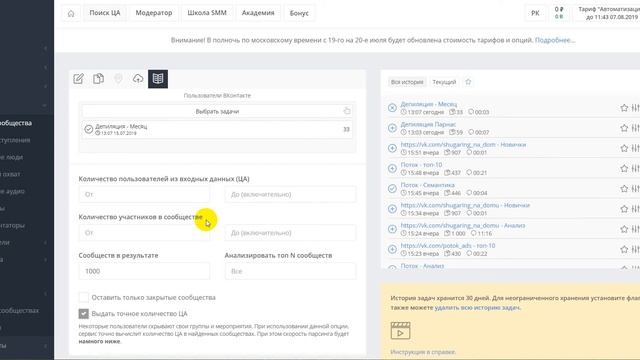Screen dimensions: 640x360
Task: Click удалить всю историю задач link
Action: 477,308
